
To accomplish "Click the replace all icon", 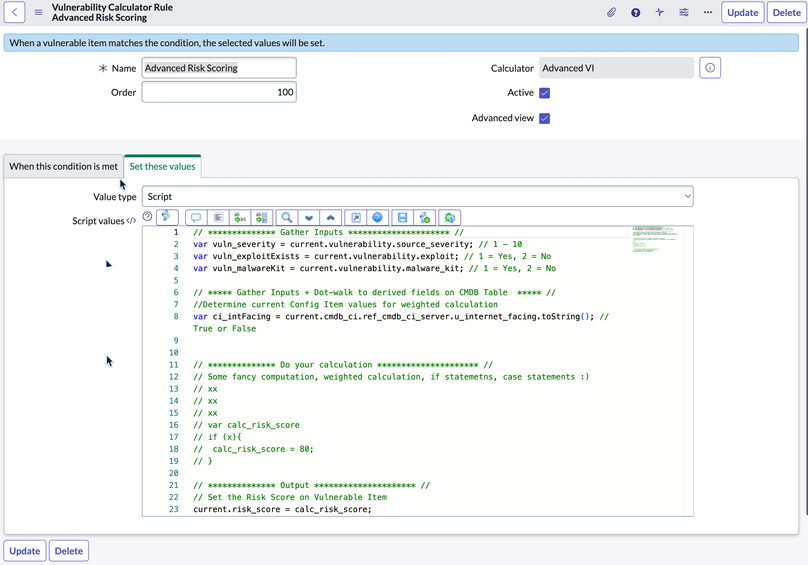I will (x=262, y=218).
